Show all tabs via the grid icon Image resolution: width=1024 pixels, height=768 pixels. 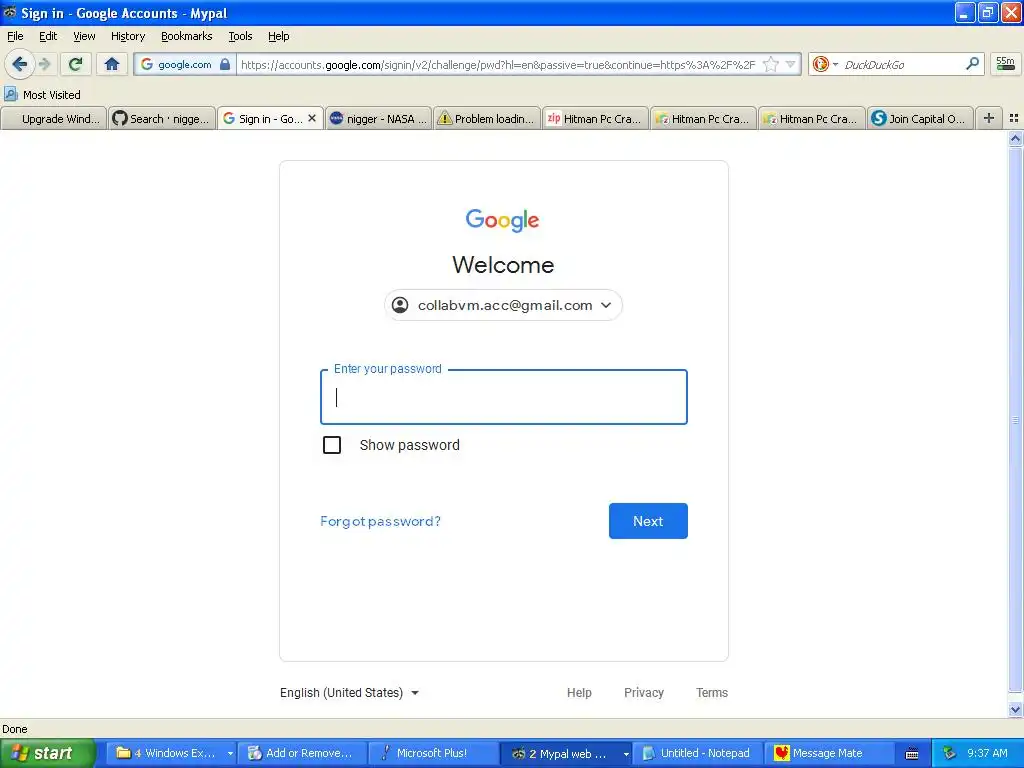tap(1014, 118)
